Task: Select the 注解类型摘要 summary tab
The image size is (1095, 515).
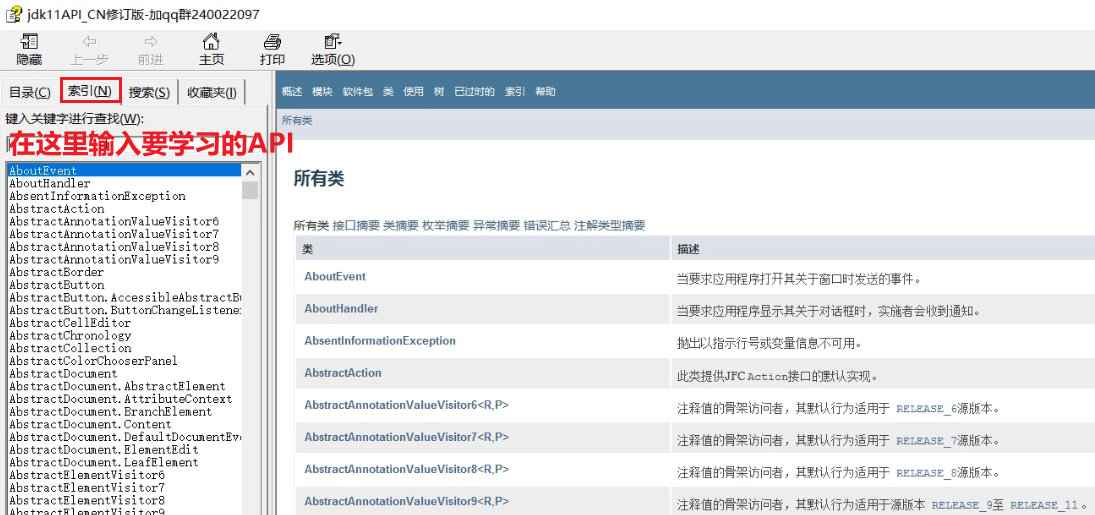Action: pos(610,226)
